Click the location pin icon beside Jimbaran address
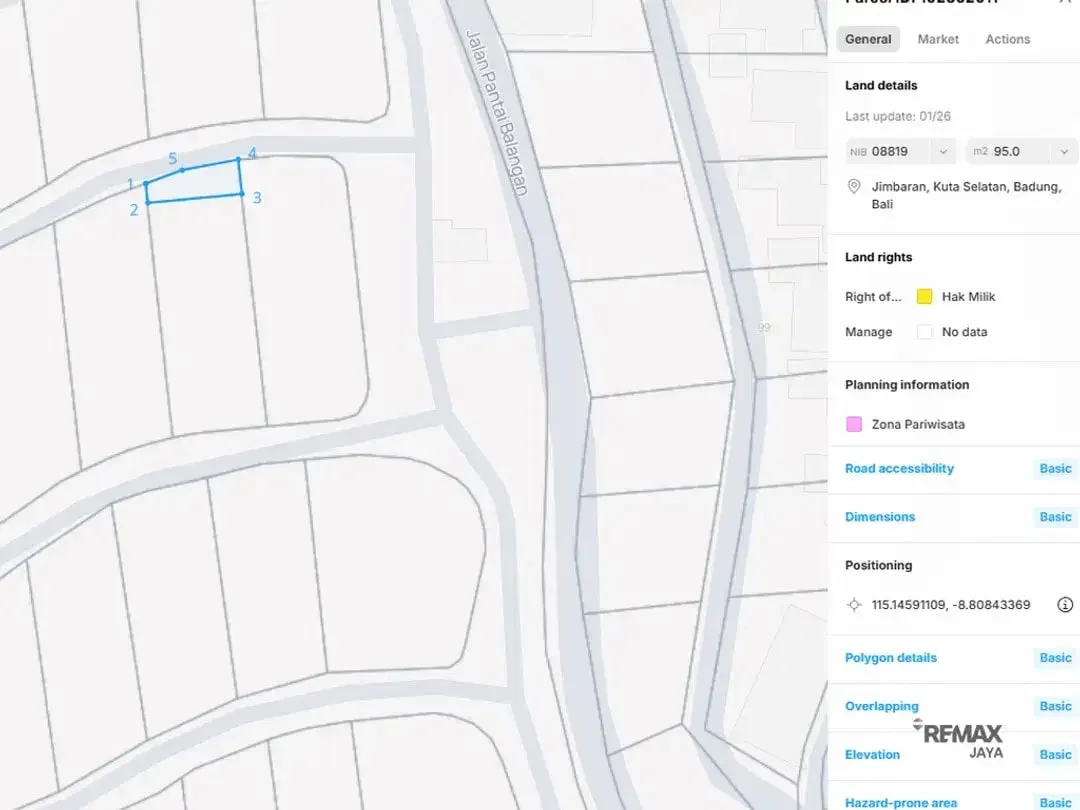The width and height of the screenshot is (1080, 810). [x=854, y=187]
